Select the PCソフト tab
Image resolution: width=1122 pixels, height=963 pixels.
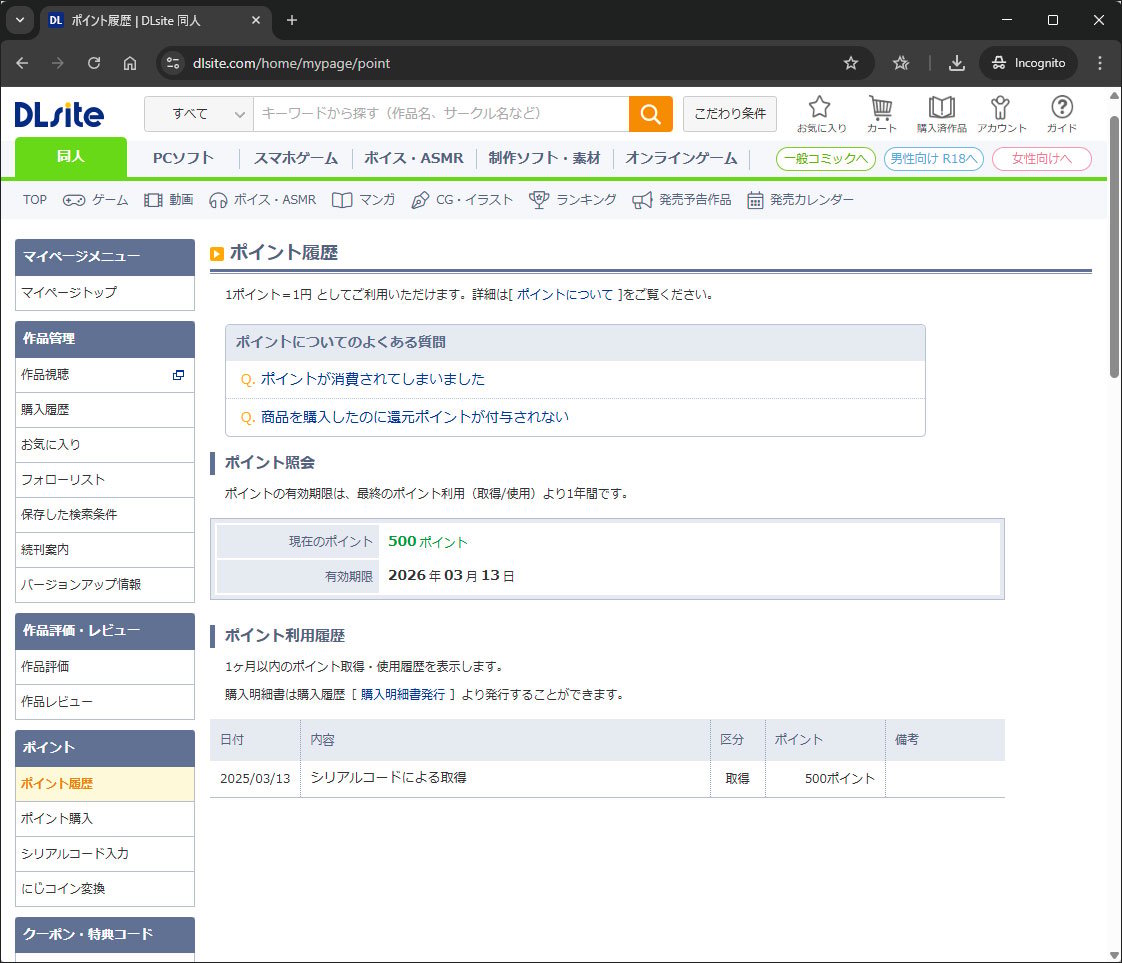click(183, 158)
